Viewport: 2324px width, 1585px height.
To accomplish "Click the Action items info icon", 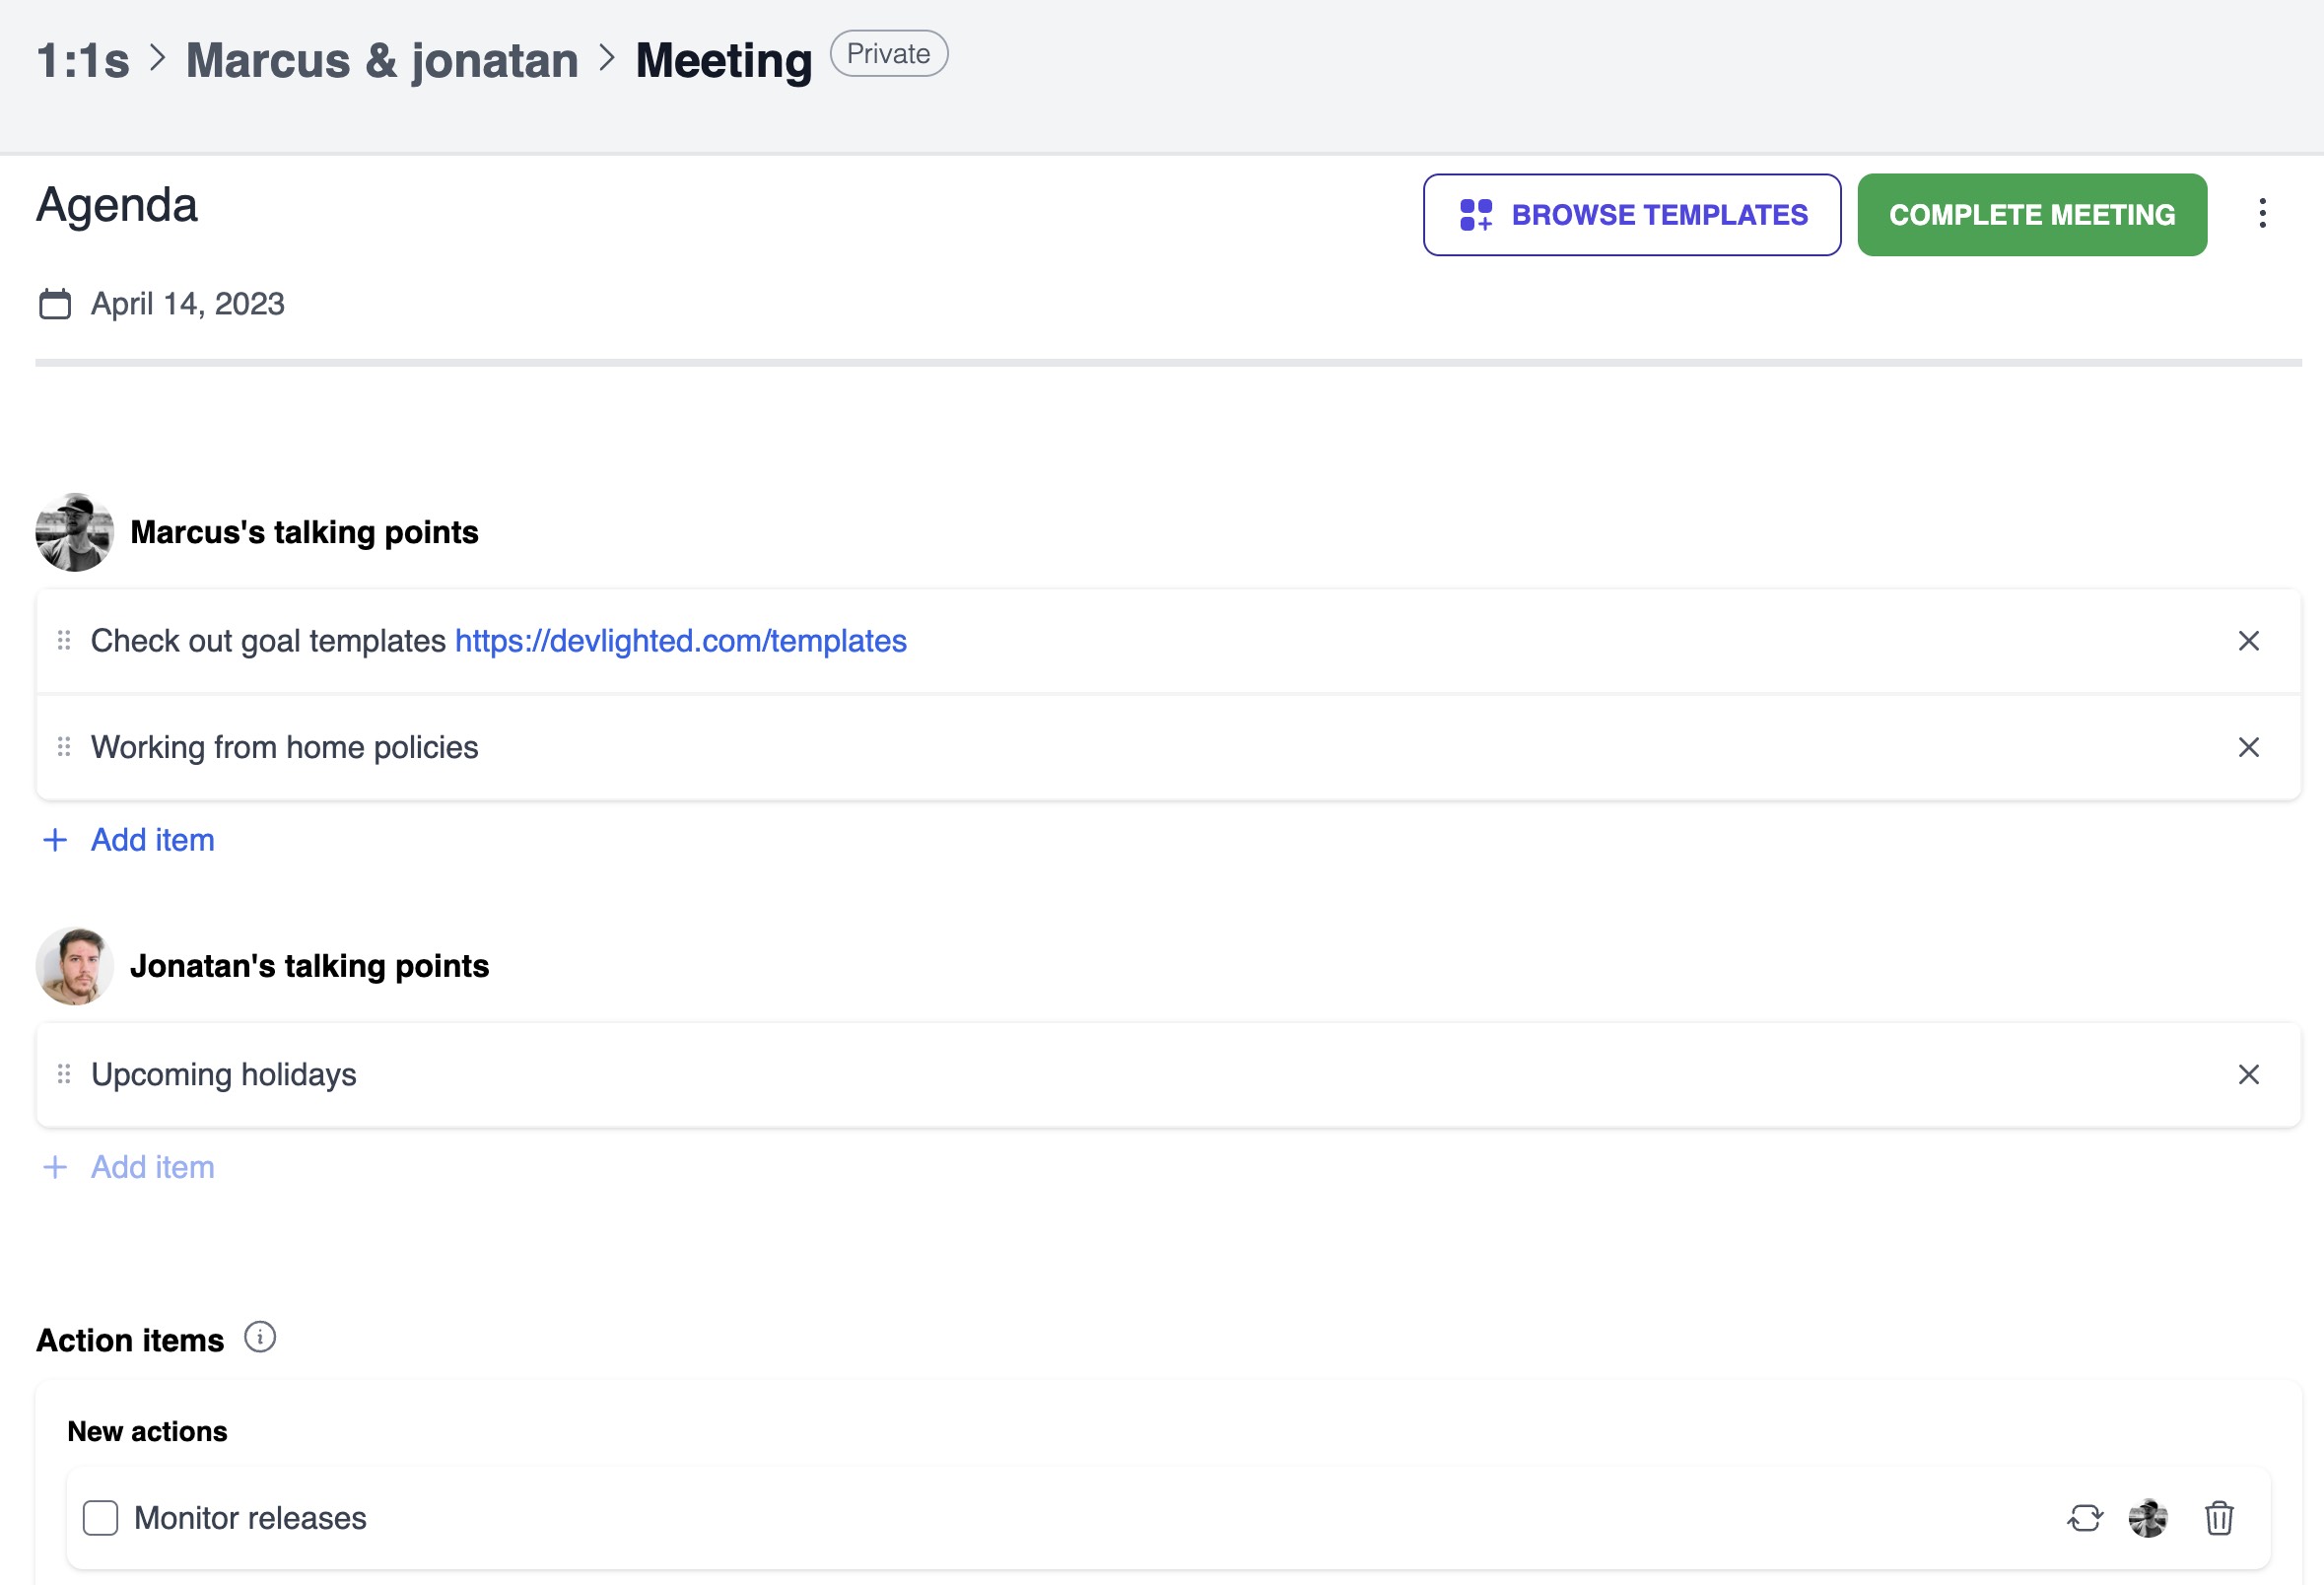I will [x=260, y=1337].
